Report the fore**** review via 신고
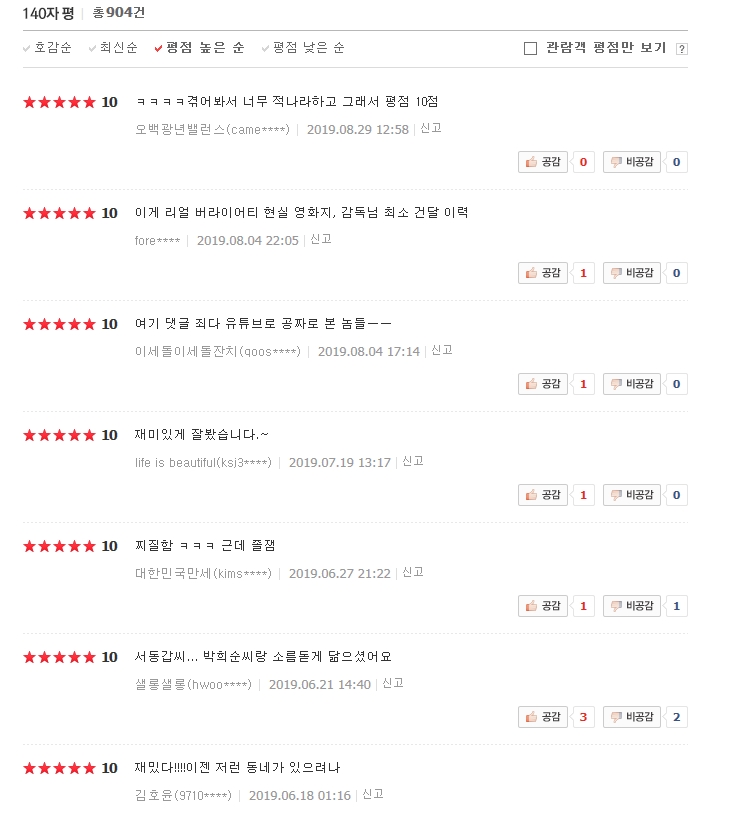The width and height of the screenshot is (743, 815). (321, 239)
